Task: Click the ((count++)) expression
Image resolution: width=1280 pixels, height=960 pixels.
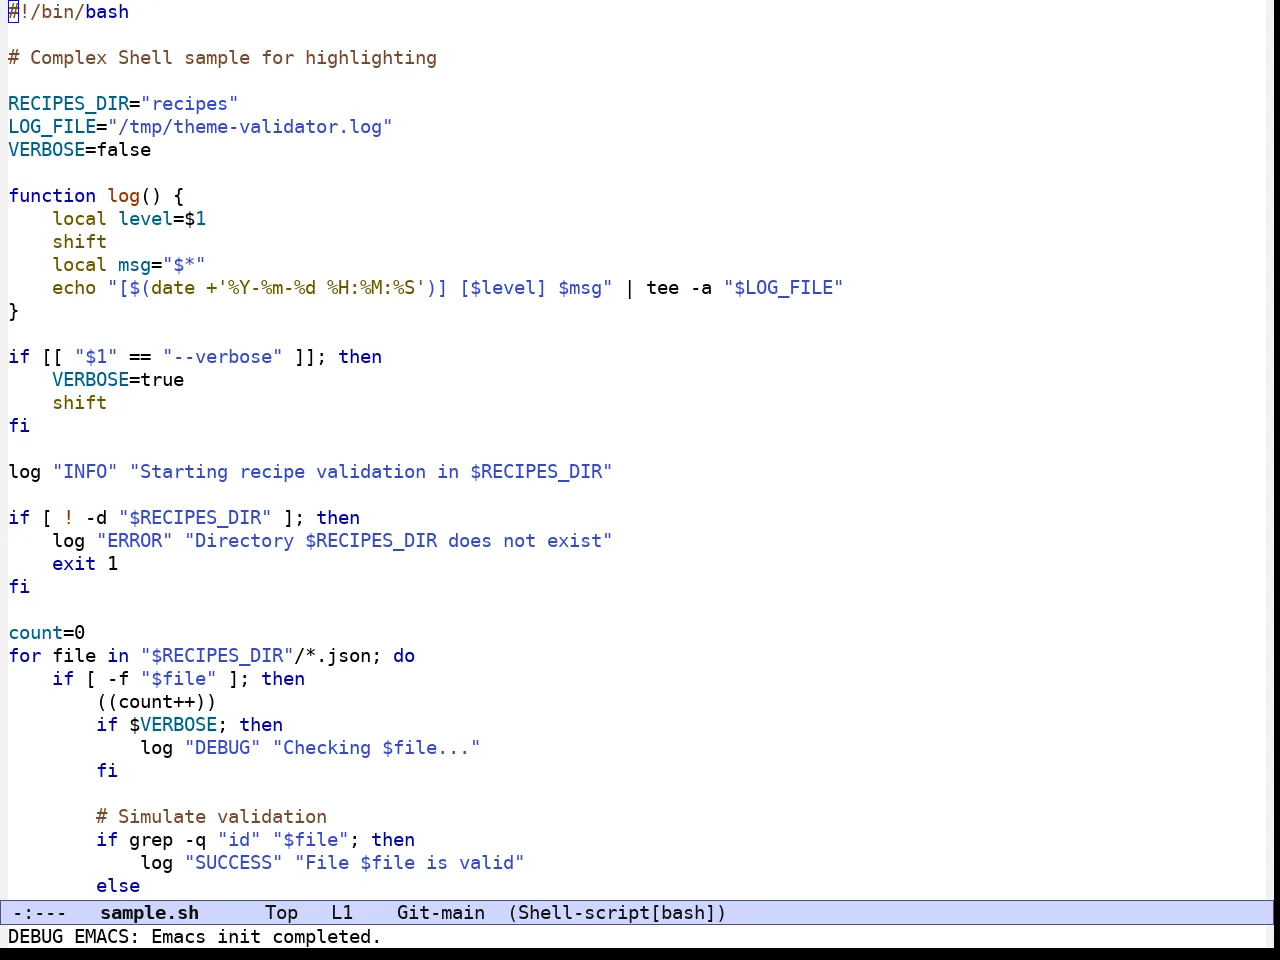Action: click(x=157, y=702)
